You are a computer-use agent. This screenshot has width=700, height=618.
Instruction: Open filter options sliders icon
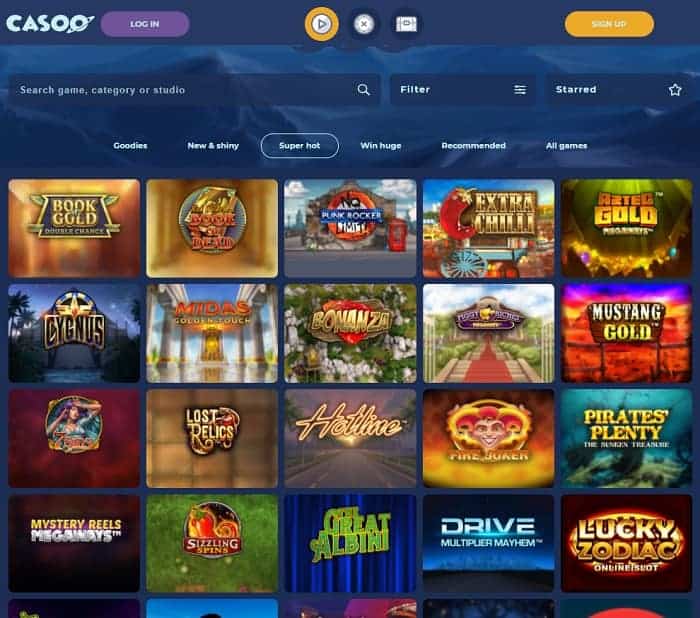click(520, 90)
